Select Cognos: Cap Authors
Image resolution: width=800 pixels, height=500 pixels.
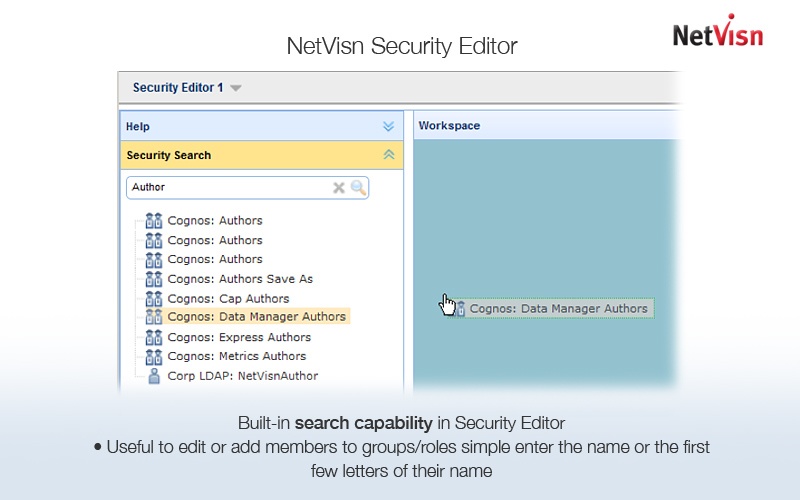229,298
